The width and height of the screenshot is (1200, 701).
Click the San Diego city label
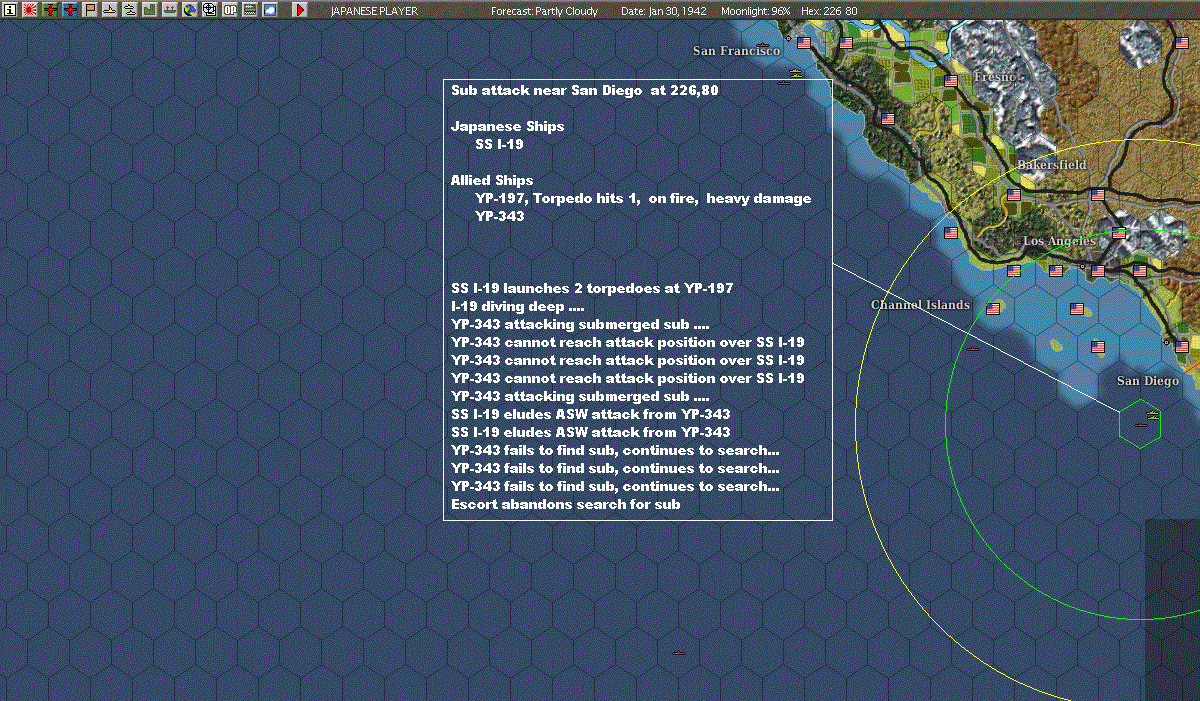[x=1148, y=381]
